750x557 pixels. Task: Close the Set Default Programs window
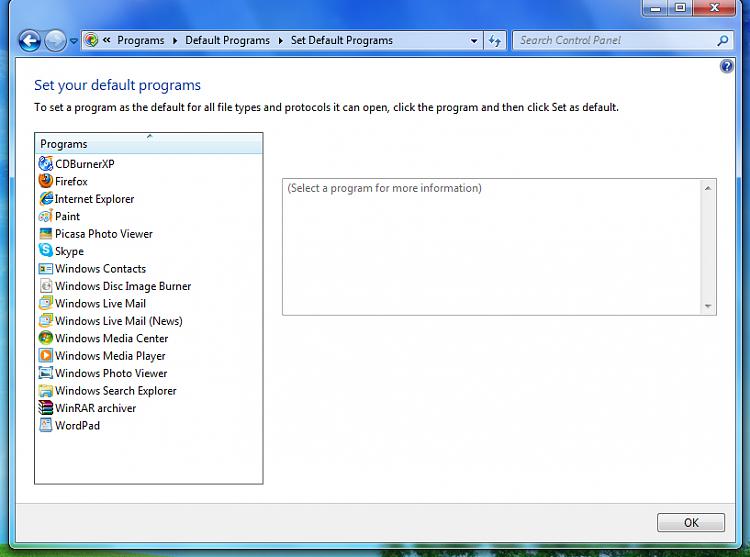pos(714,8)
